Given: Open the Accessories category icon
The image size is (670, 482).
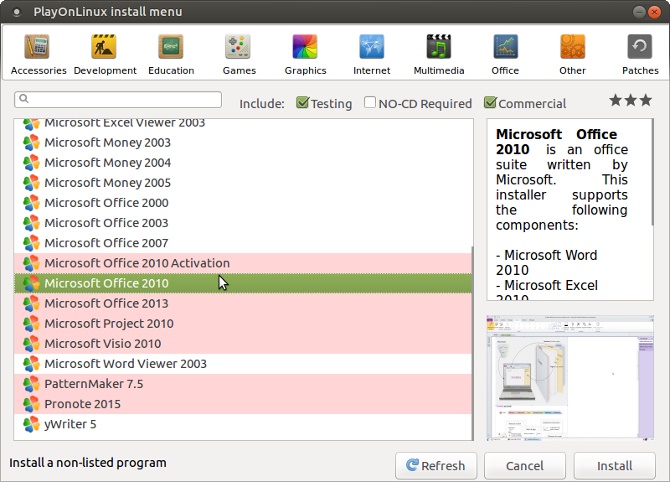Looking at the screenshot, I should tap(37, 47).
